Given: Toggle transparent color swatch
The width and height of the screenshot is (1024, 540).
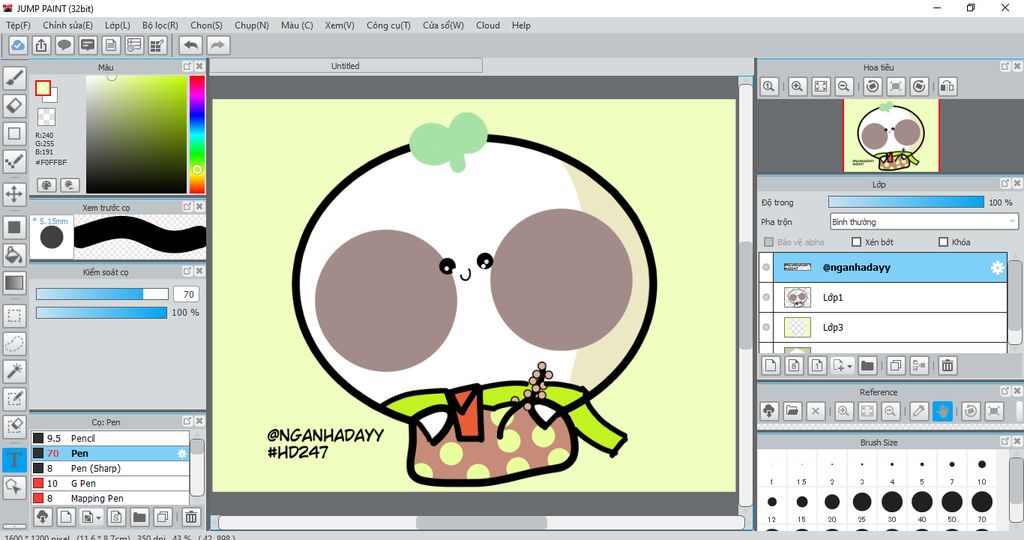Looking at the screenshot, I should tap(46, 117).
